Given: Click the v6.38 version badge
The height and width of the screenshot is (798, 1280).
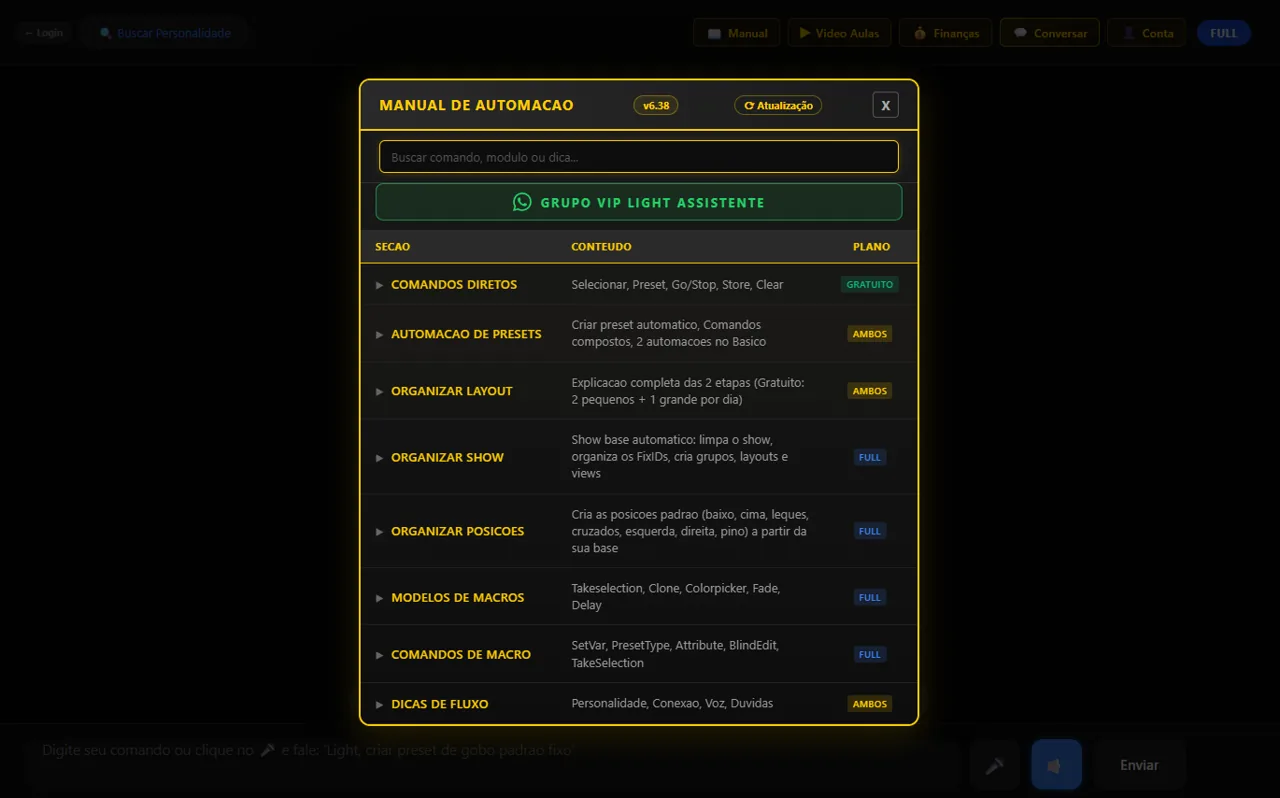Looking at the screenshot, I should (x=656, y=105).
